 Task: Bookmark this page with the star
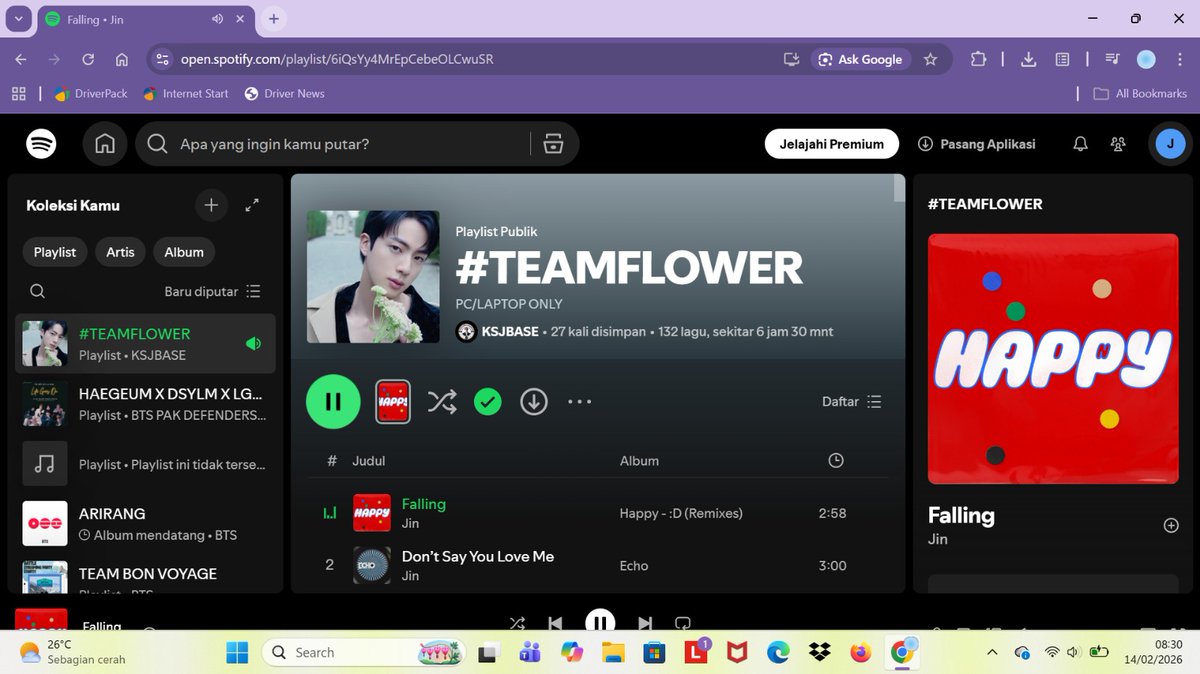click(x=931, y=59)
